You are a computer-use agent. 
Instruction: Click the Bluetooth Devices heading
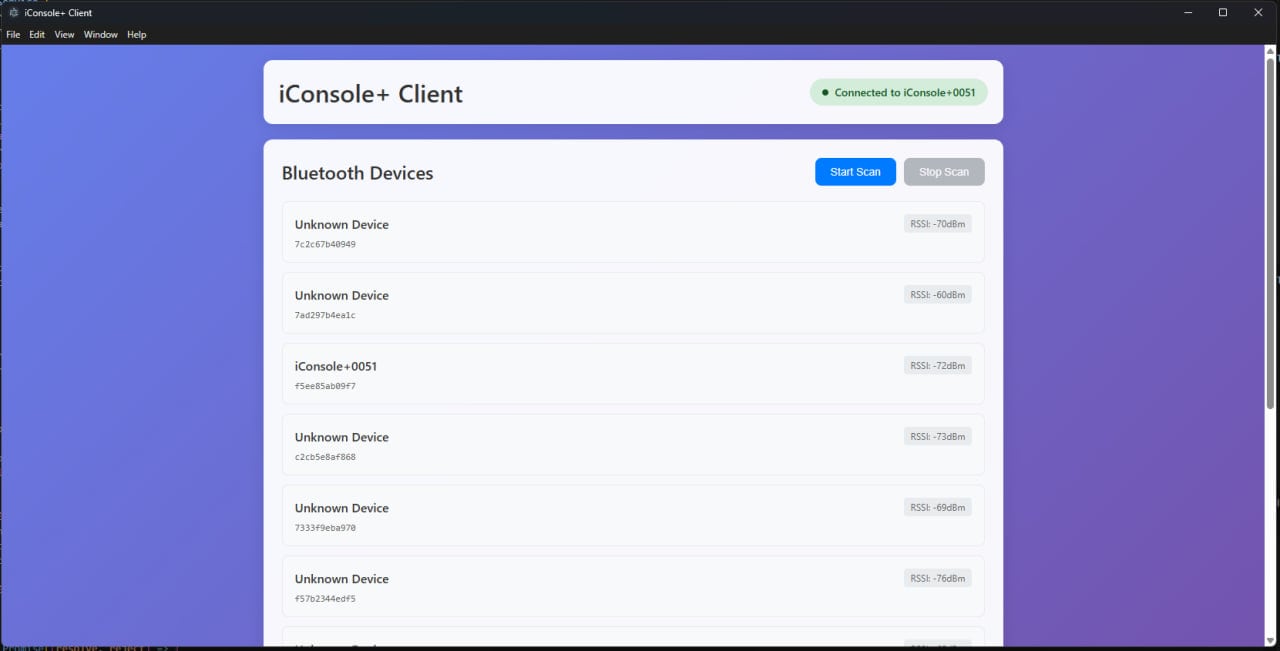(x=357, y=173)
